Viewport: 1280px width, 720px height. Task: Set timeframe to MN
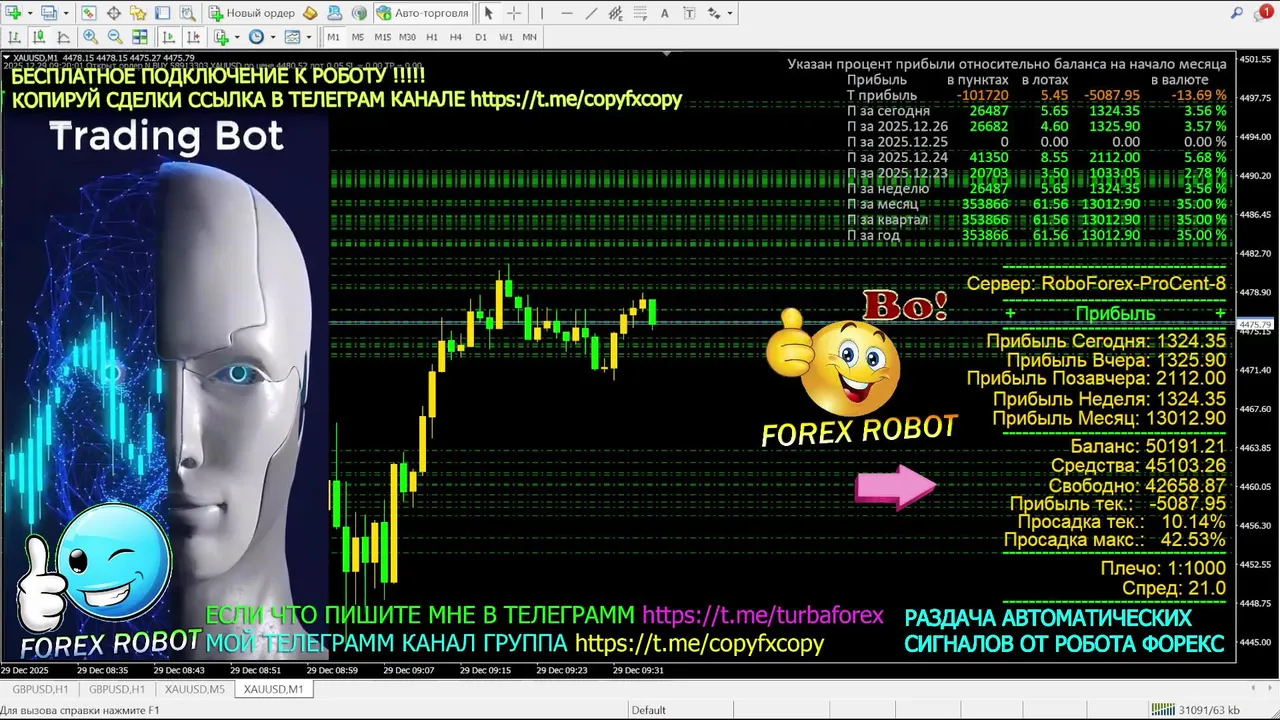530,37
